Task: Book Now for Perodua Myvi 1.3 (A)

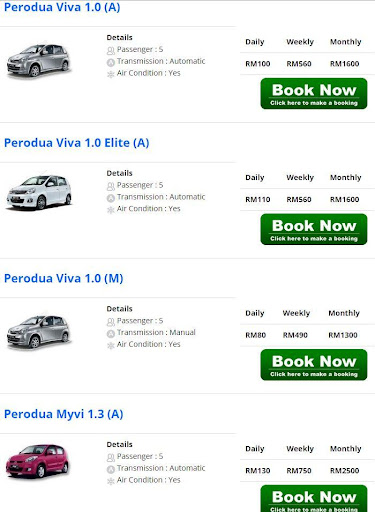Action: tap(314, 497)
